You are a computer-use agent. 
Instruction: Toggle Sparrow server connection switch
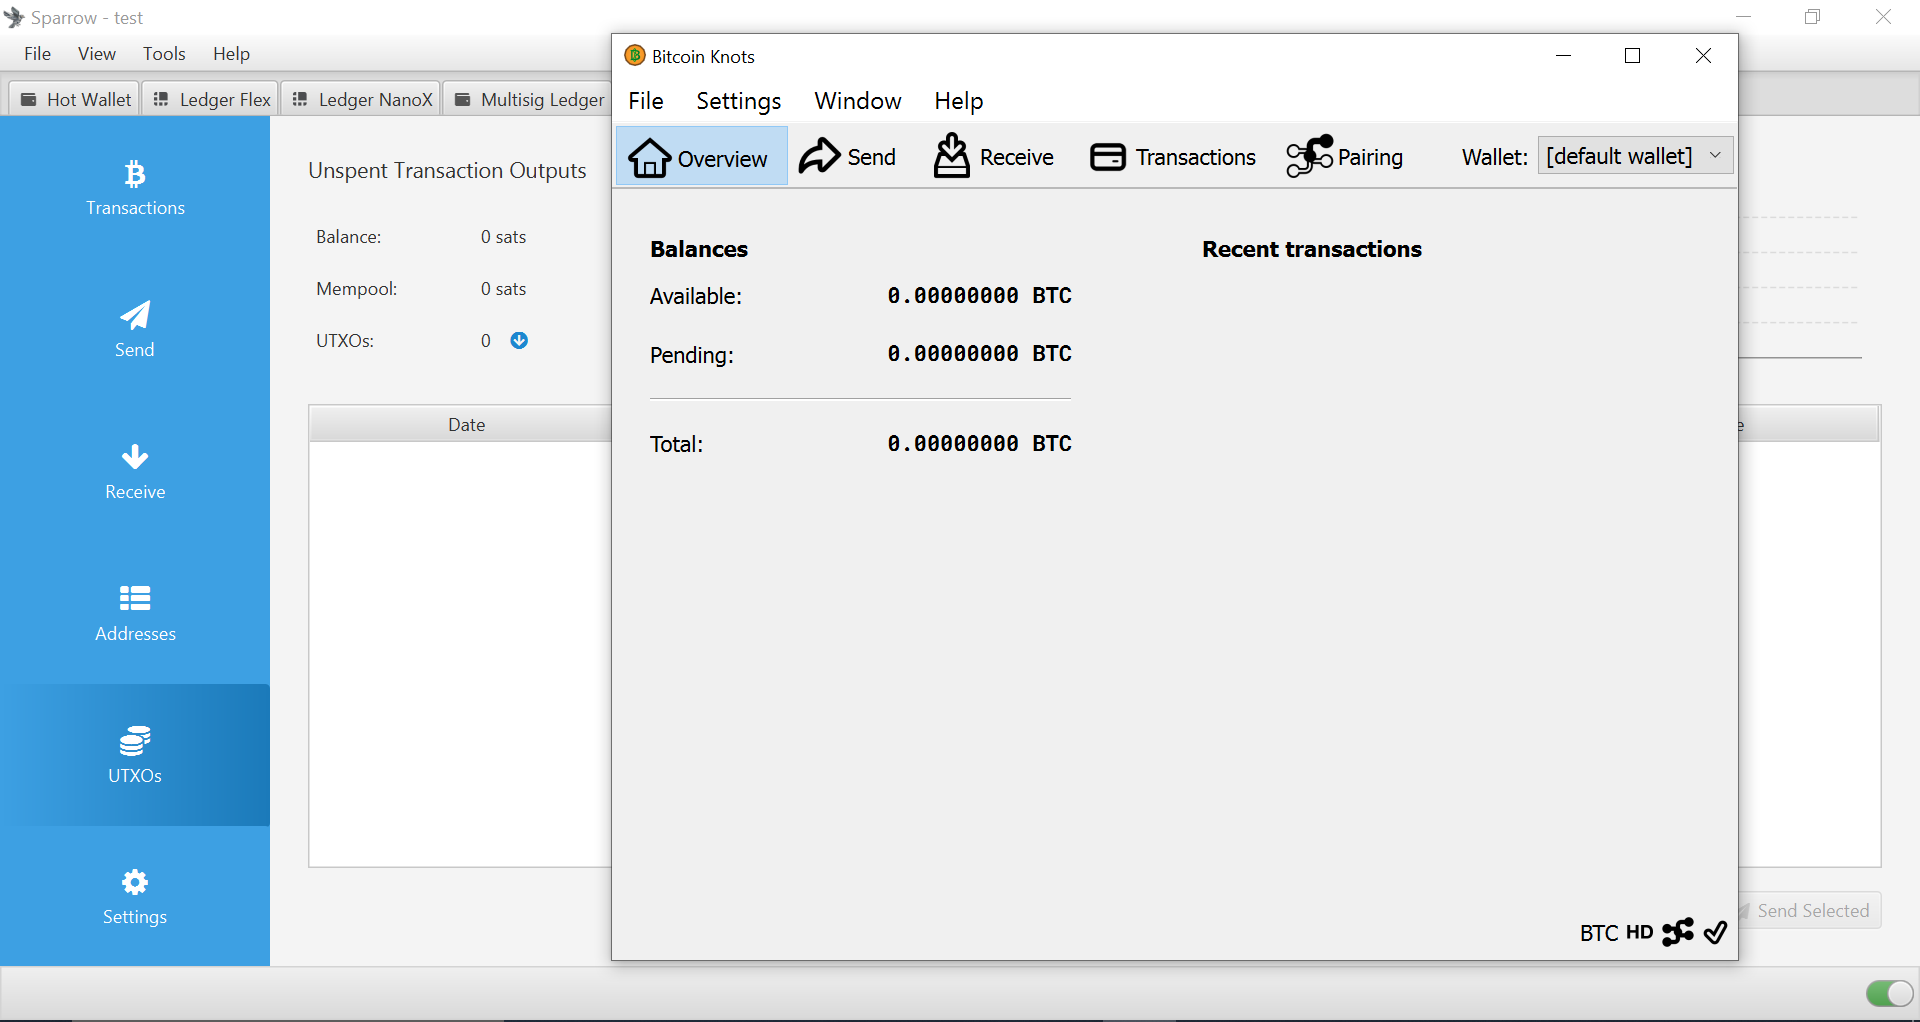coord(1889,993)
